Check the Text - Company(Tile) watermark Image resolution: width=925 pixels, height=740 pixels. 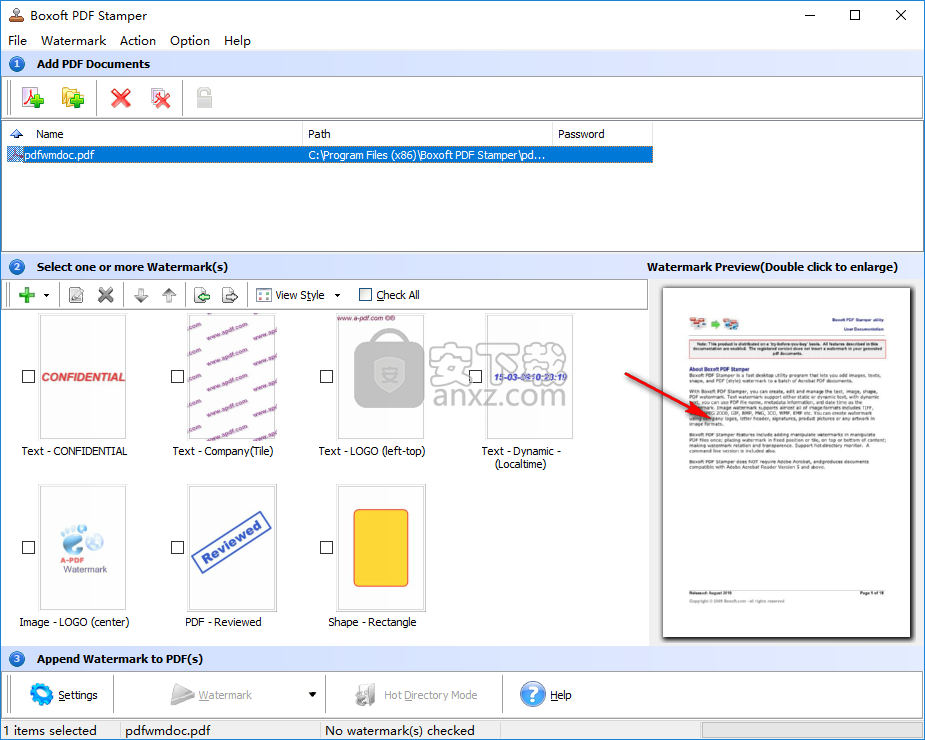tap(178, 376)
